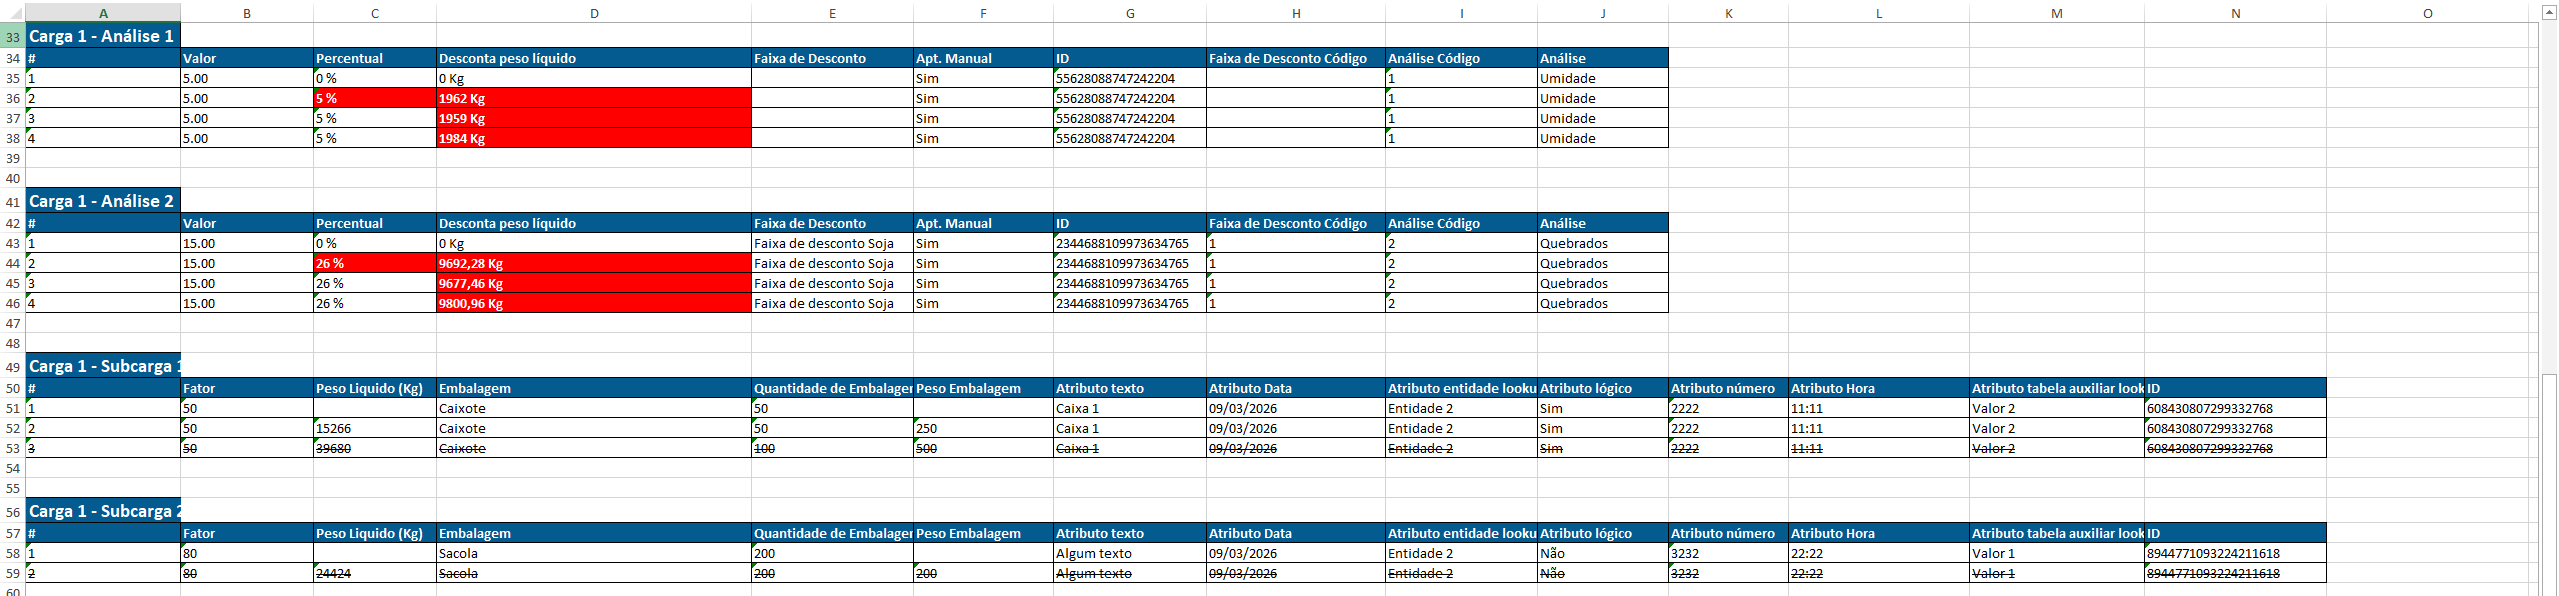Select the '3232' cell in row 58
2559x596 pixels.
(1728, 553)
